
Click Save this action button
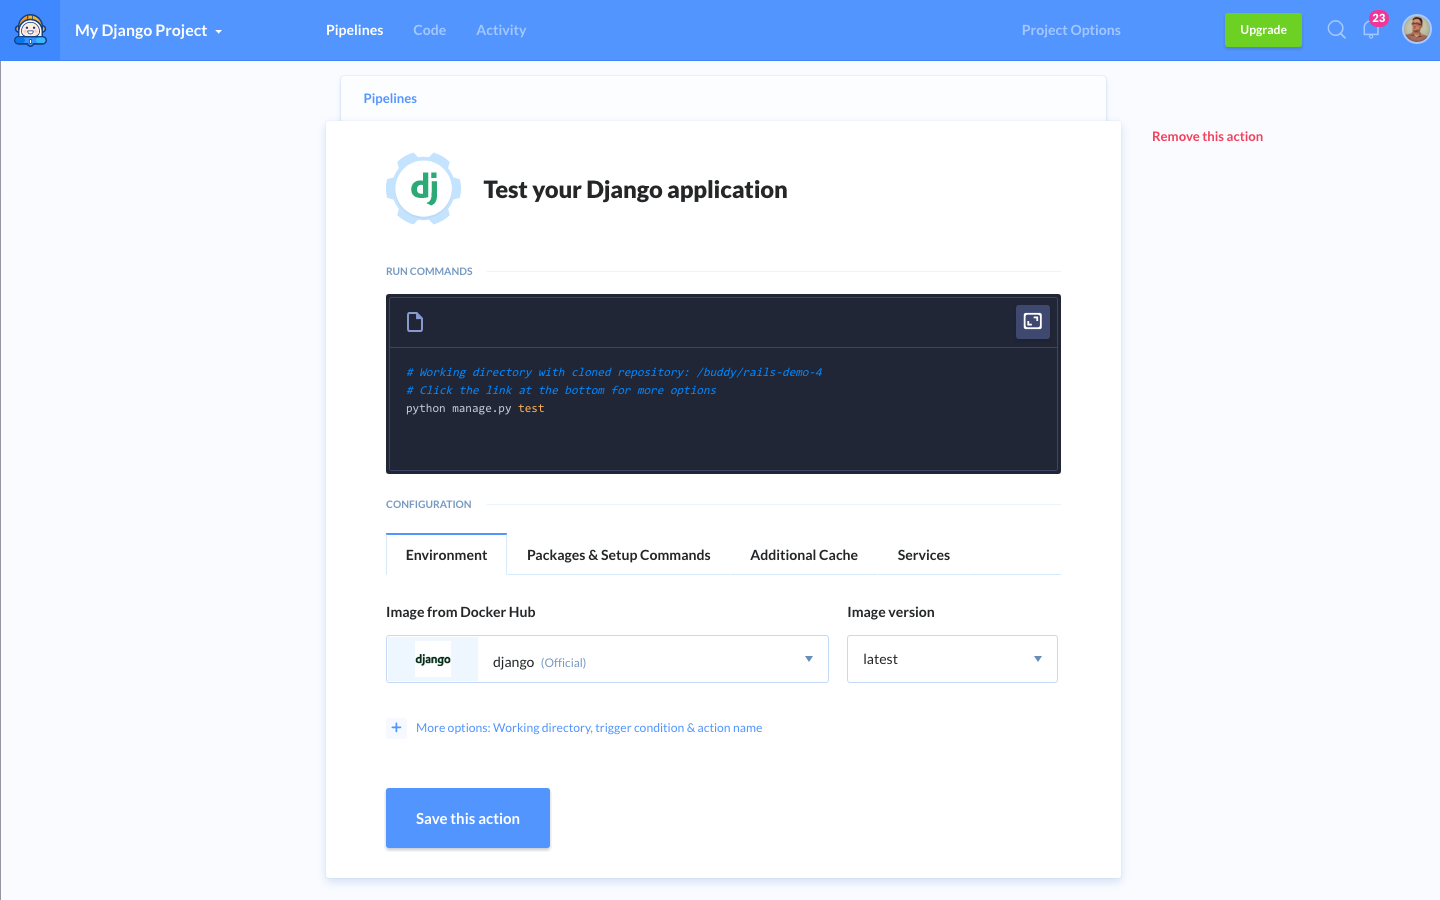pos(468,818)
